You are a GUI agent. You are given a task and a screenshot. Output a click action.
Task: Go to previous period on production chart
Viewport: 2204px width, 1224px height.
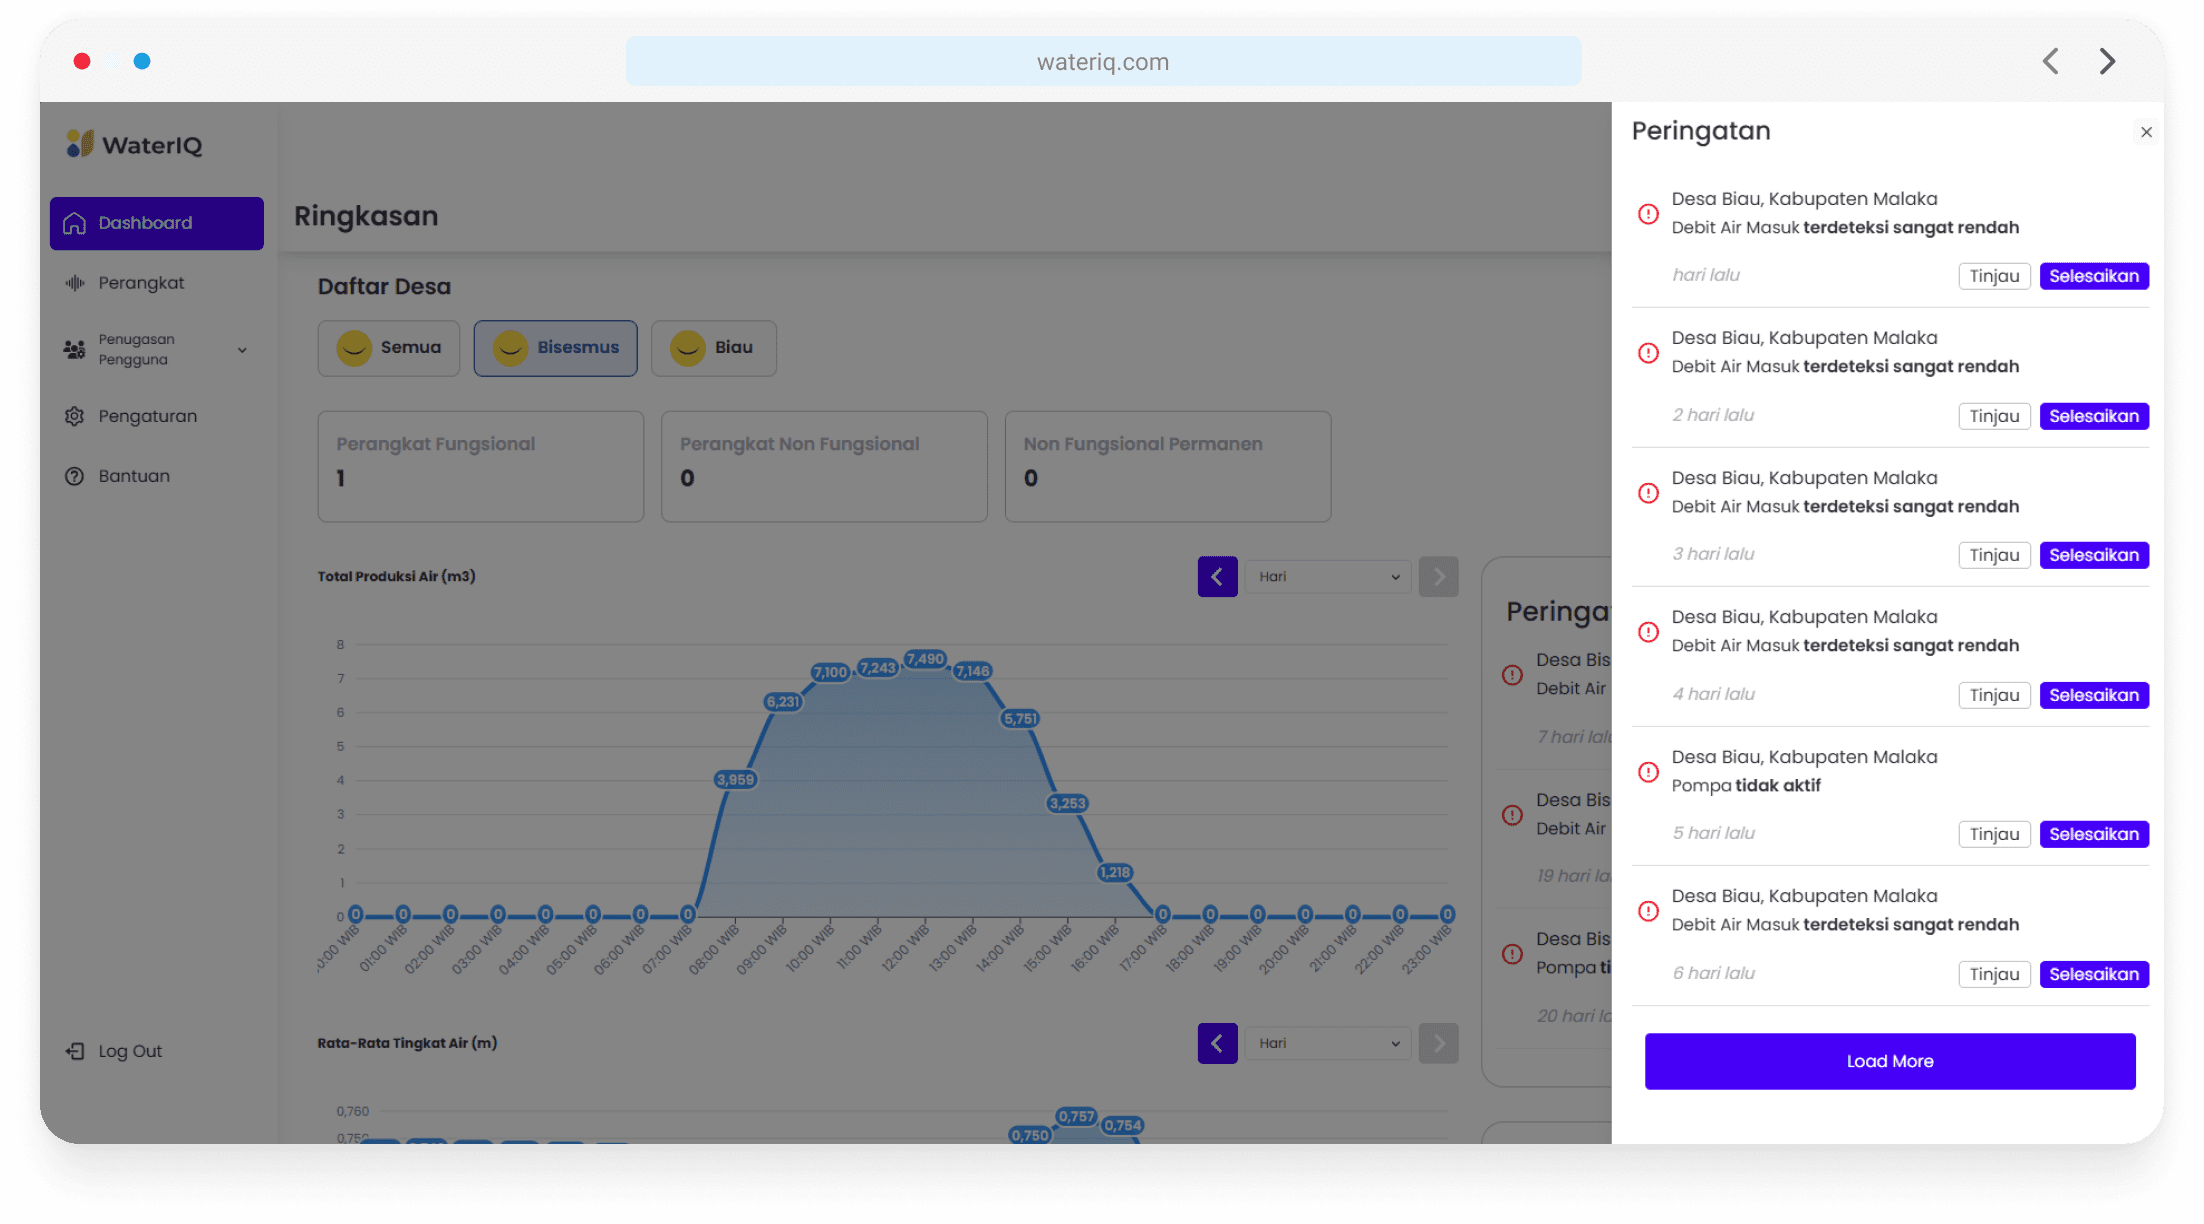[1217, 577]
